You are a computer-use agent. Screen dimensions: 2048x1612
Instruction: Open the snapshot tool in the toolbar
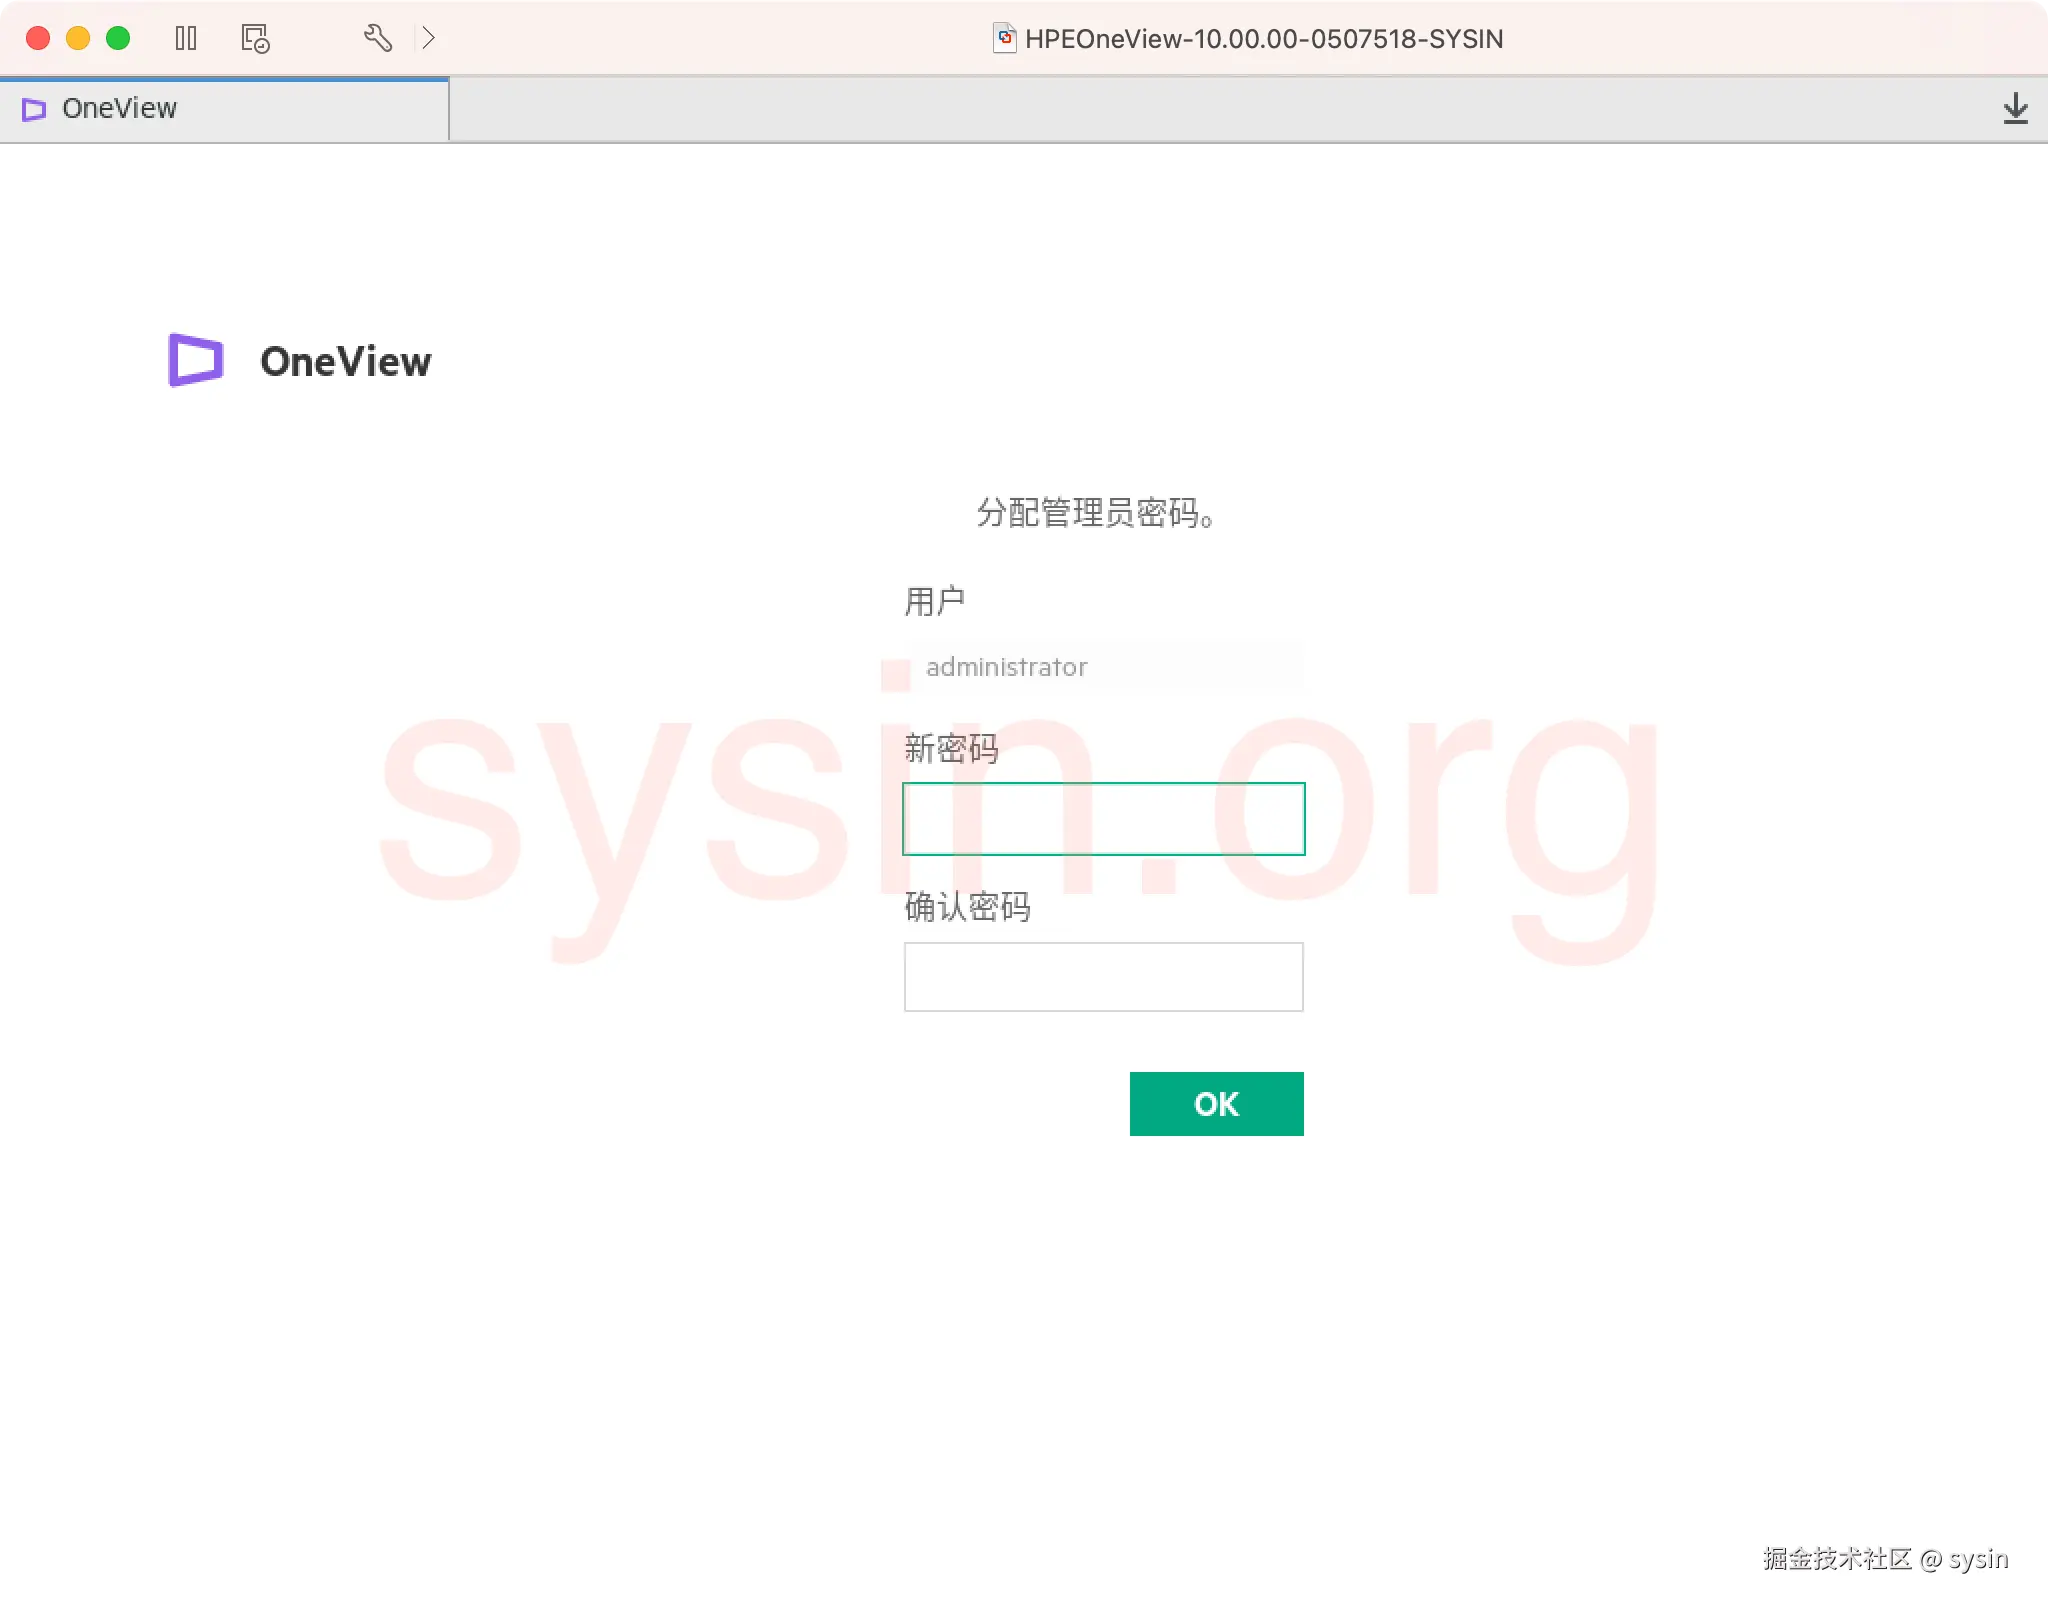(x=254, y=38)
